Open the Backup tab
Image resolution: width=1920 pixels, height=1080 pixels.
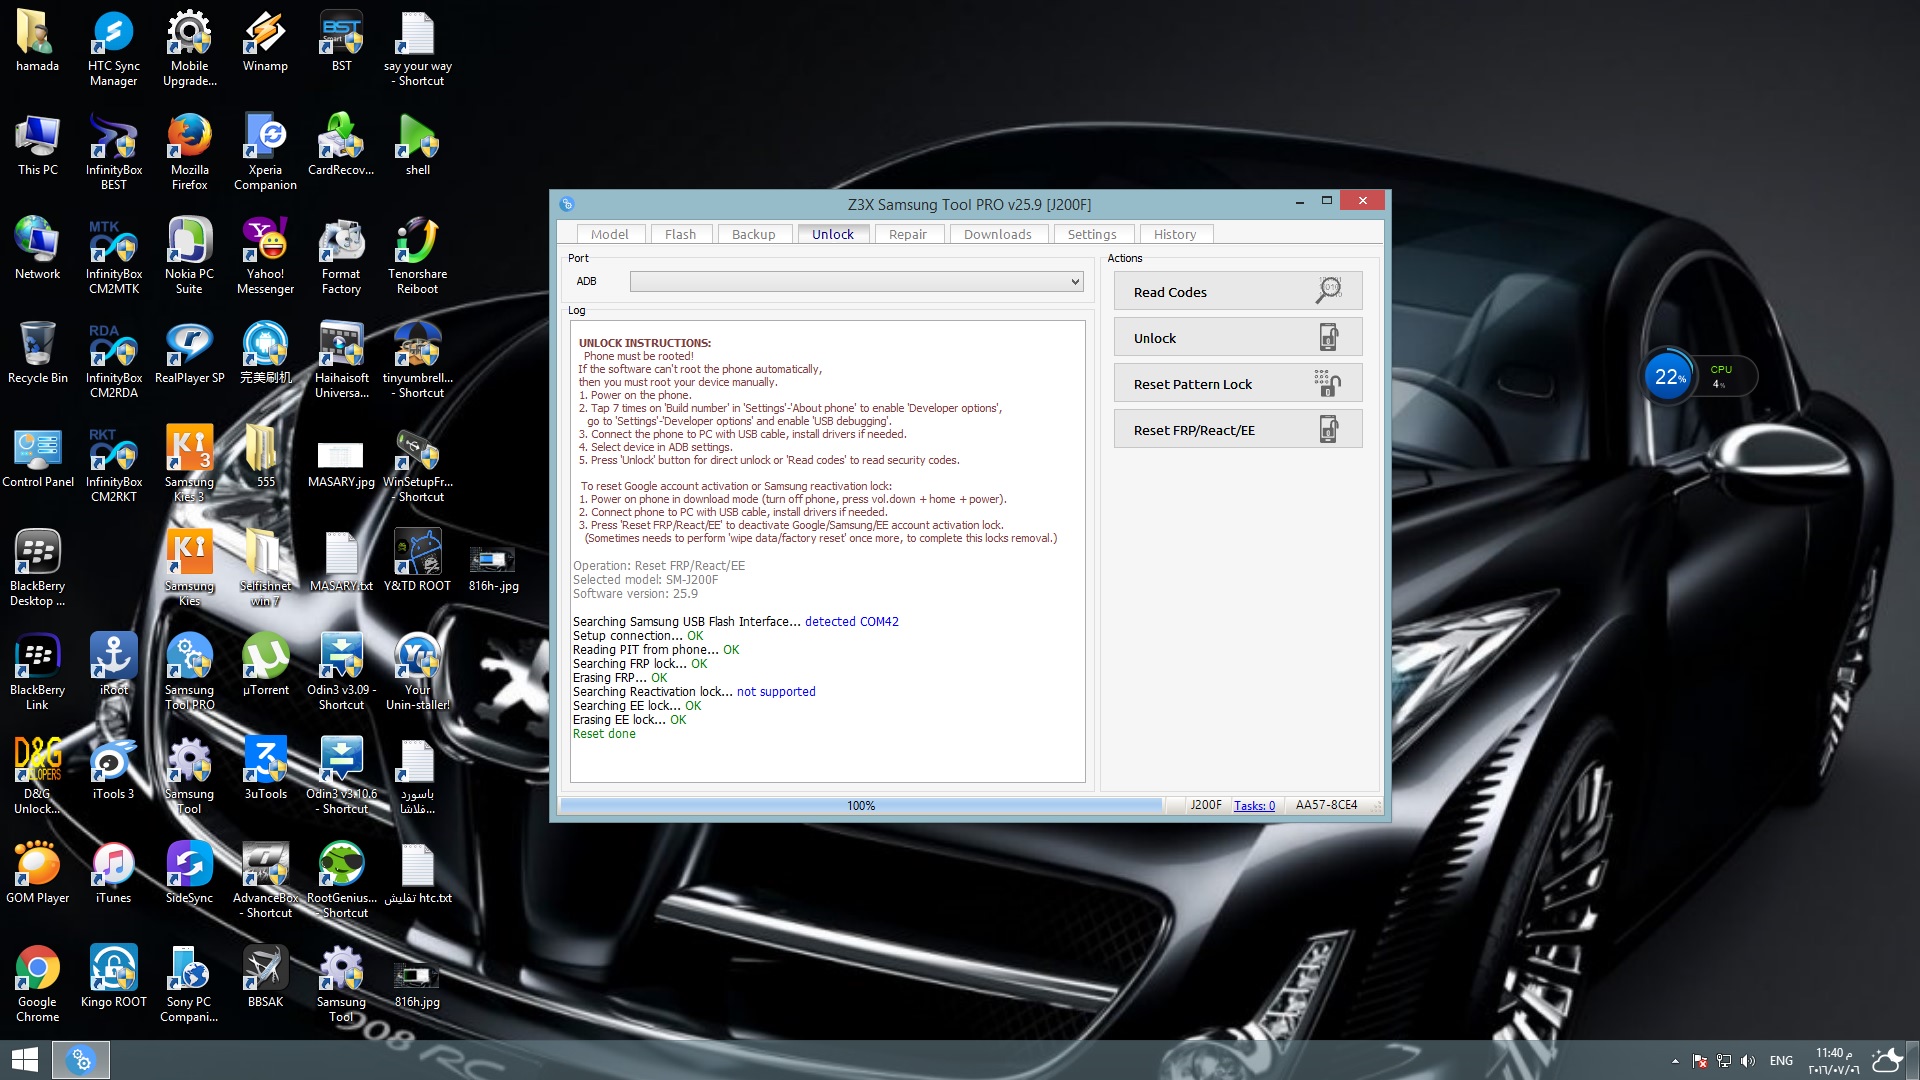[753, 234]
